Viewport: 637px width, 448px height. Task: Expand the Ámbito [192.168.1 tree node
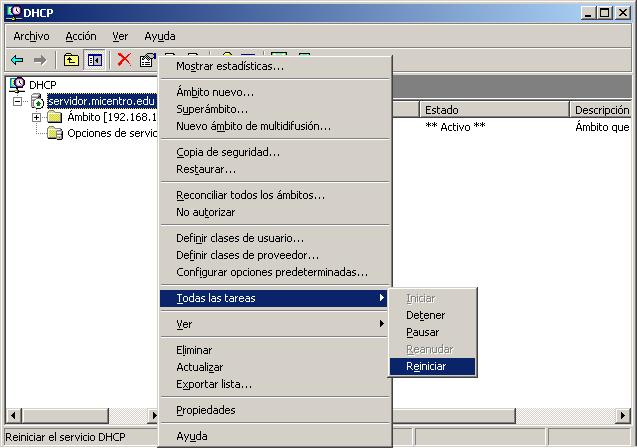pos(37,117)
